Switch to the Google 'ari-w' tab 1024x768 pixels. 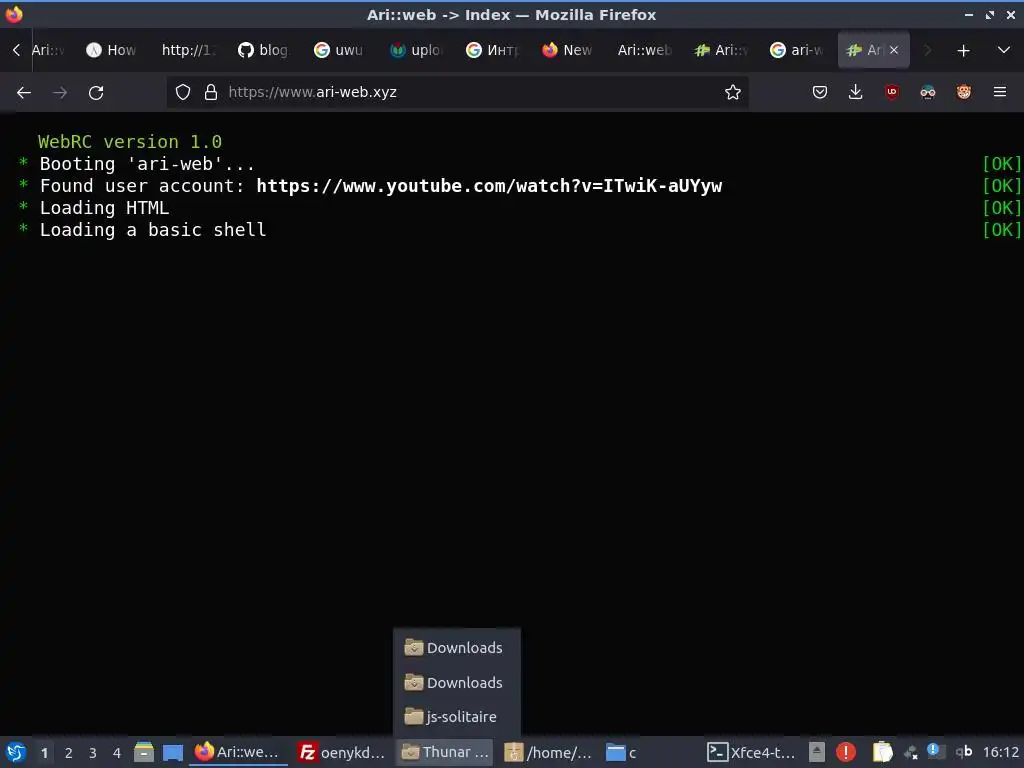pos(795,50)
